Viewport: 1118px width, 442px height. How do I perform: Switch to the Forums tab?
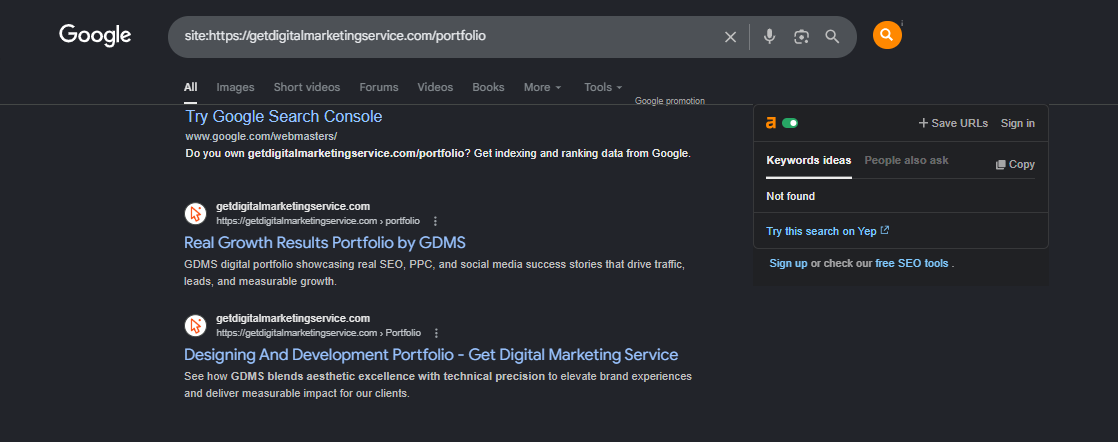379,87
